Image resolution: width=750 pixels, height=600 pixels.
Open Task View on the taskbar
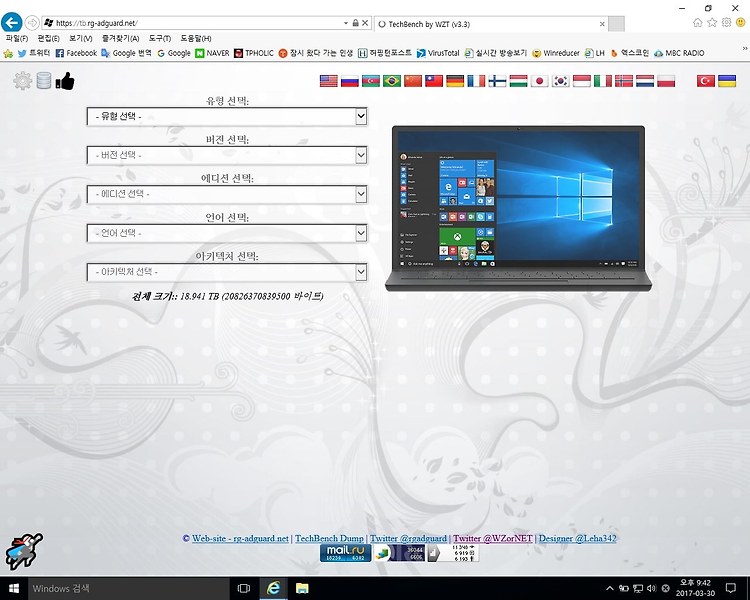[244, 589]
